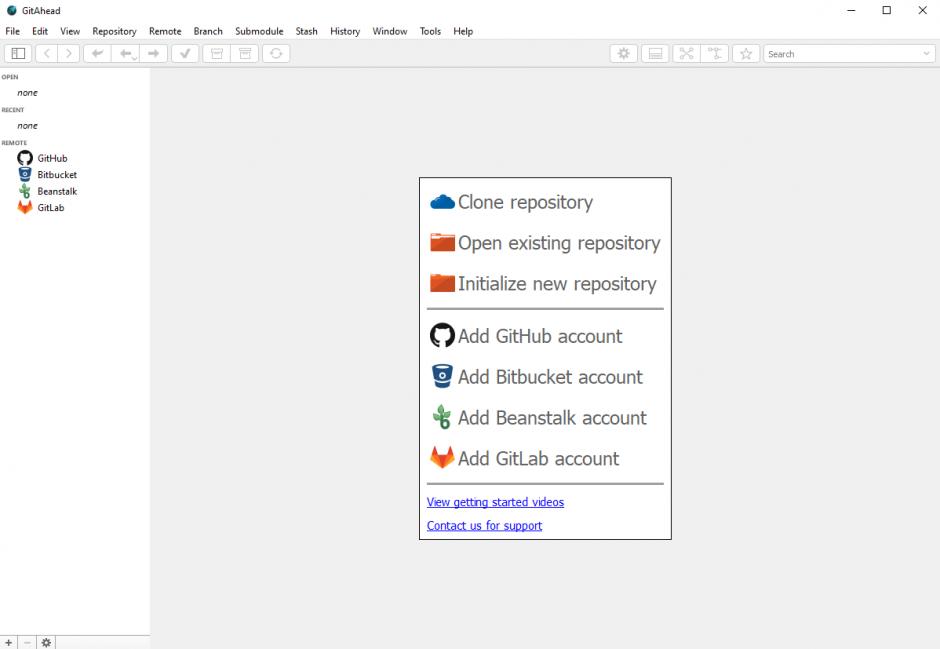The image size is (940, 649).
Task: Click Add GitLab account
Action: pyautogui.click(x=525, y=458)
